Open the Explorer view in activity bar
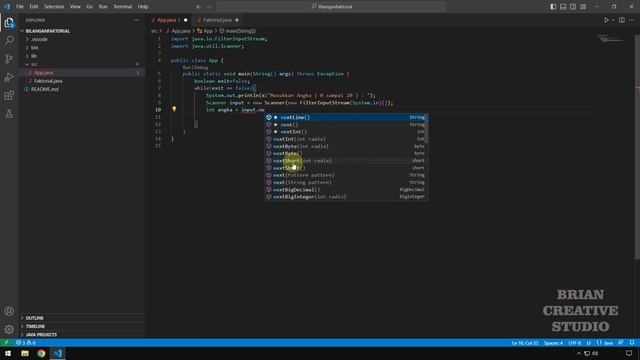Screen dimensions: 640x360 (x=9, y=23)
